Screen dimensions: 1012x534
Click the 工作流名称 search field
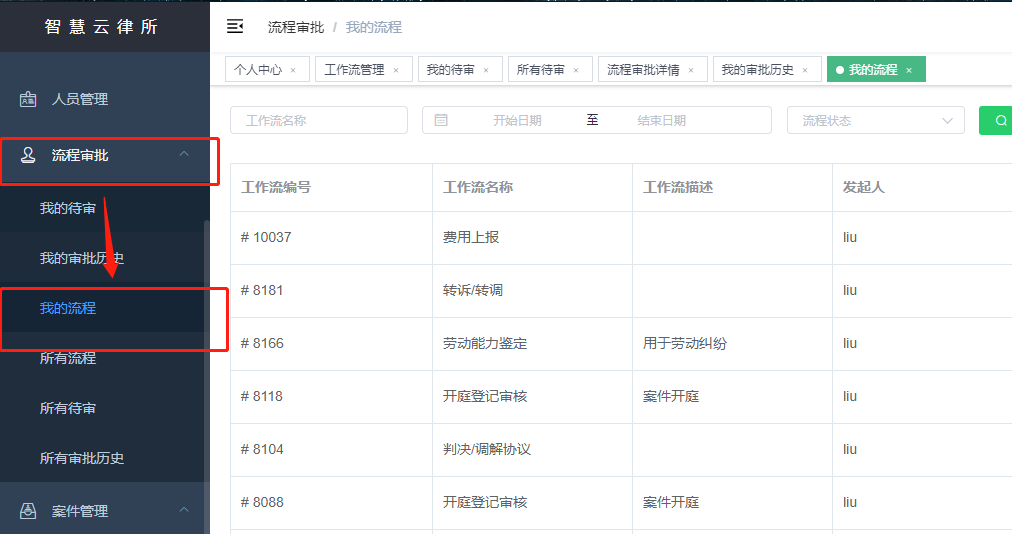pos(319,121)
